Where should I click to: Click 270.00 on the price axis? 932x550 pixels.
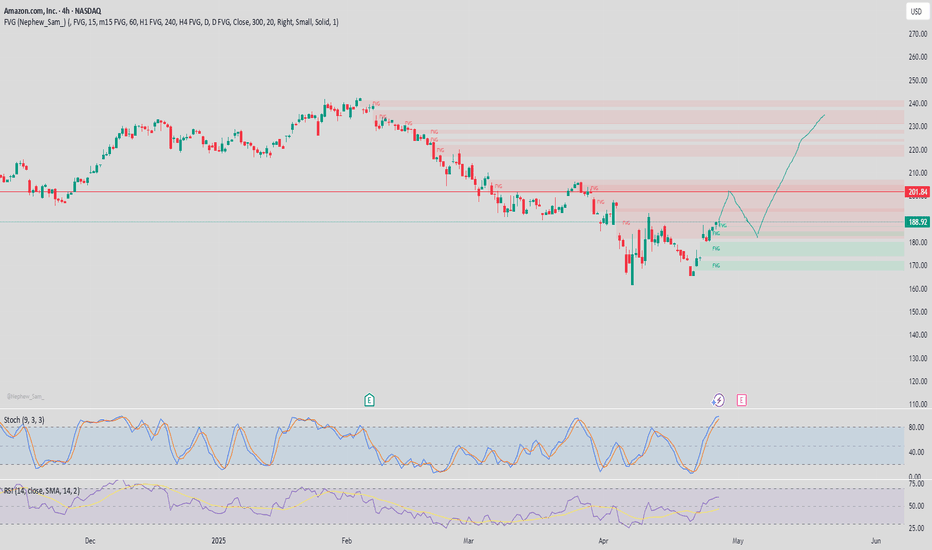918,34
